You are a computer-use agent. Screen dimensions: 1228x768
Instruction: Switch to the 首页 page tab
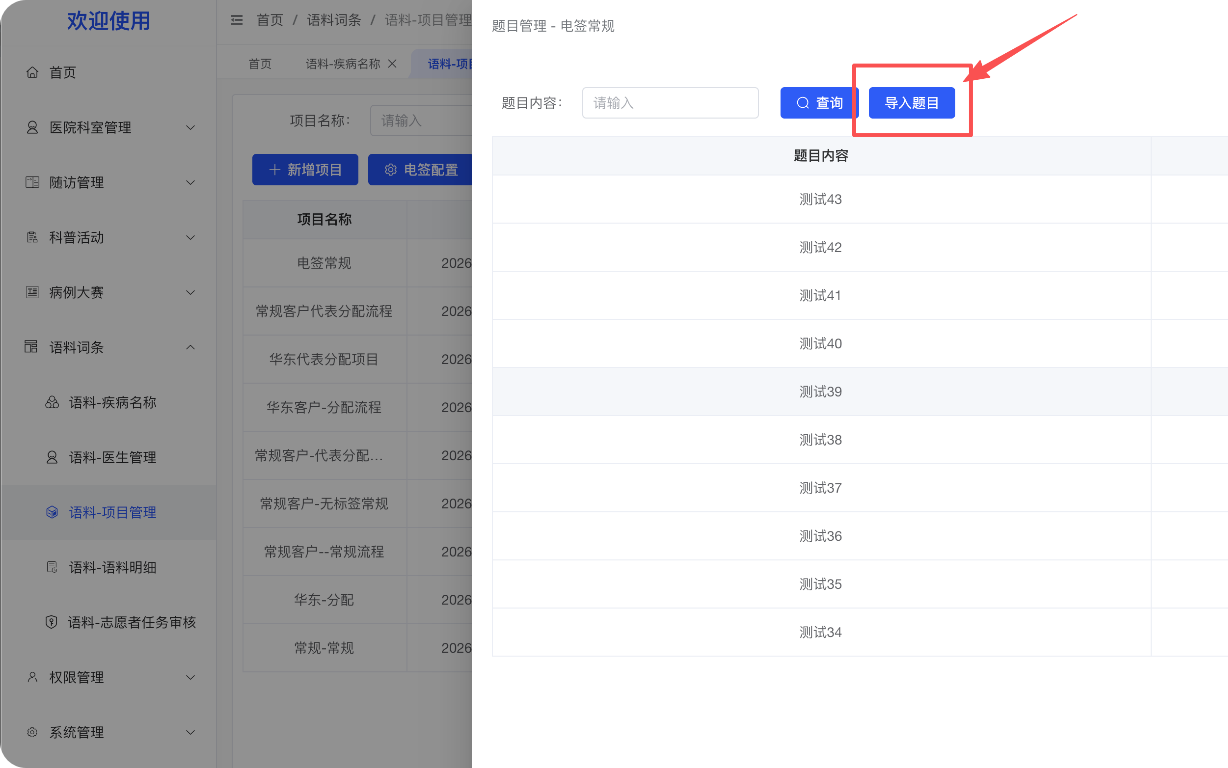[260, 64]
